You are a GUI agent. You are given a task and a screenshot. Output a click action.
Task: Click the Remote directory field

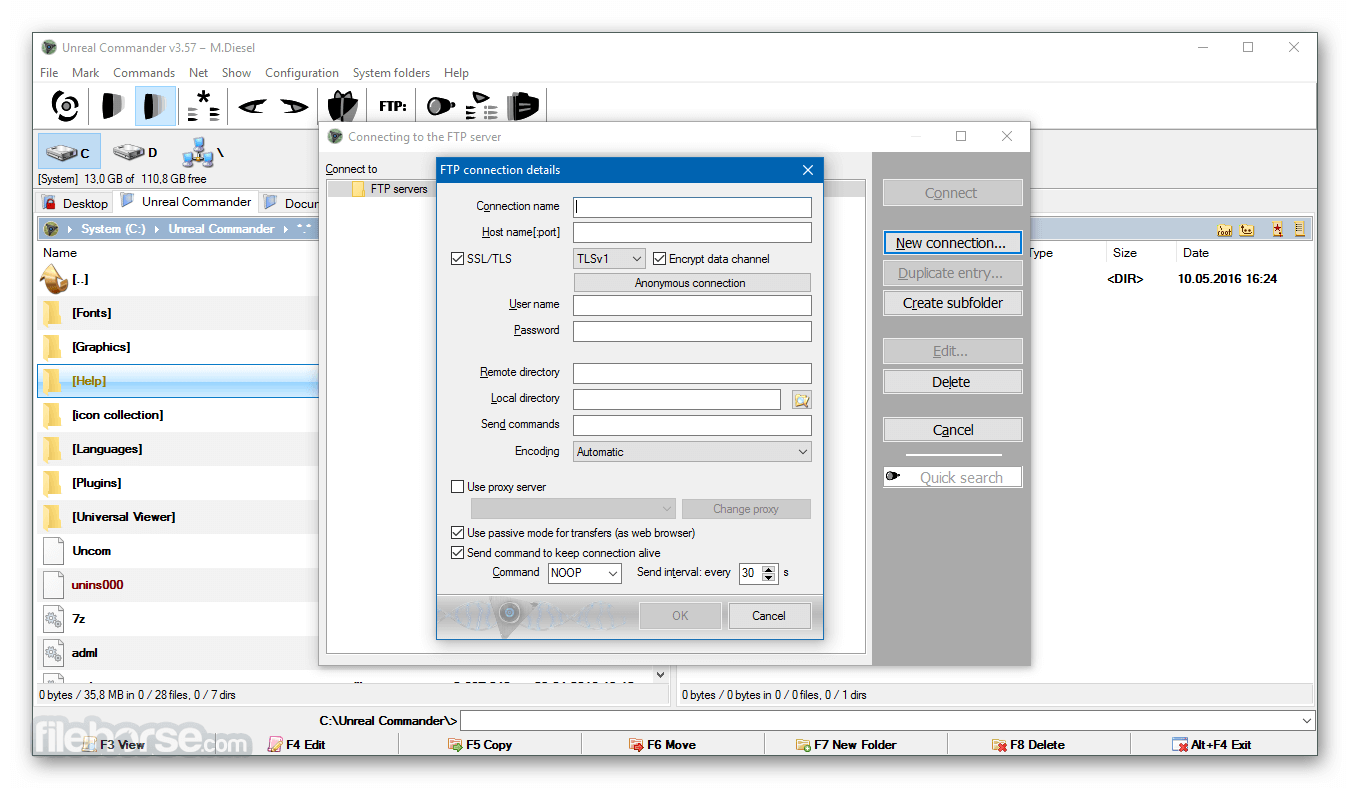click(x=692, y=373)
